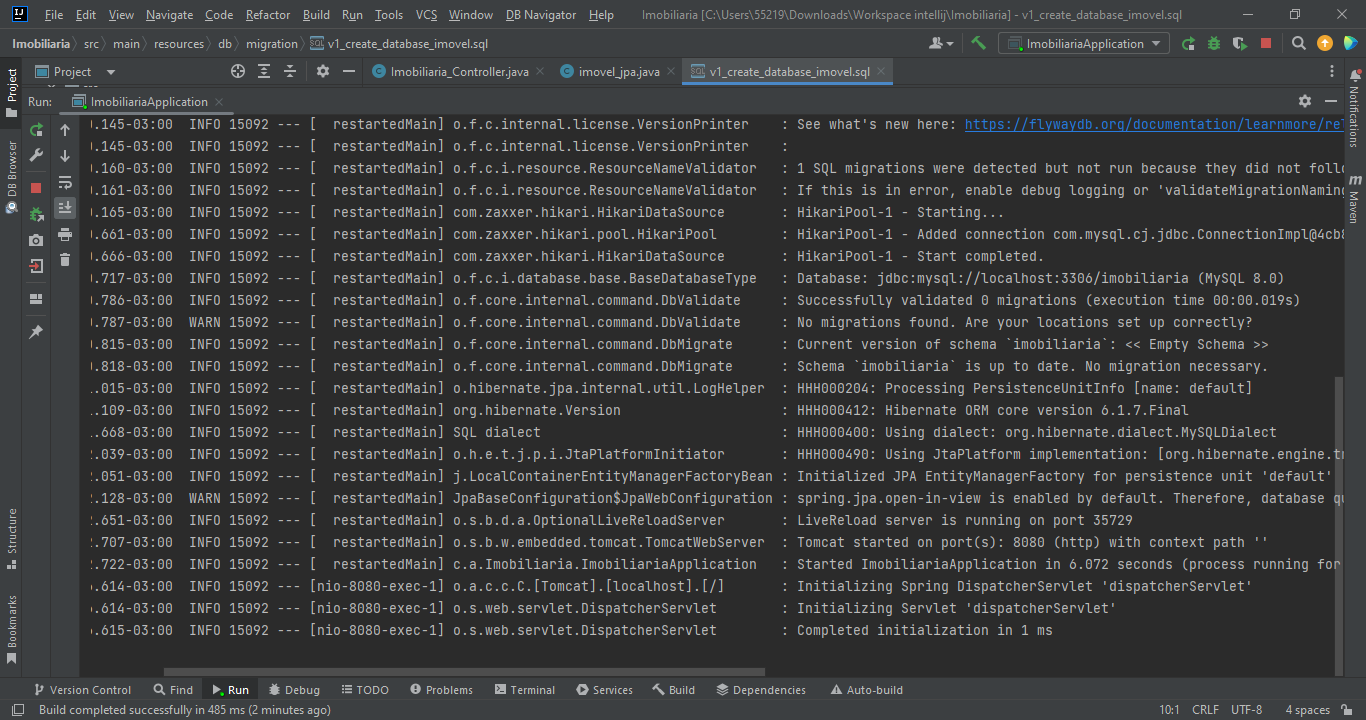The height and width of the screenshot is (720, 1366).
Task: Toggle Maven side tool window
Action: click(1354, 197)
